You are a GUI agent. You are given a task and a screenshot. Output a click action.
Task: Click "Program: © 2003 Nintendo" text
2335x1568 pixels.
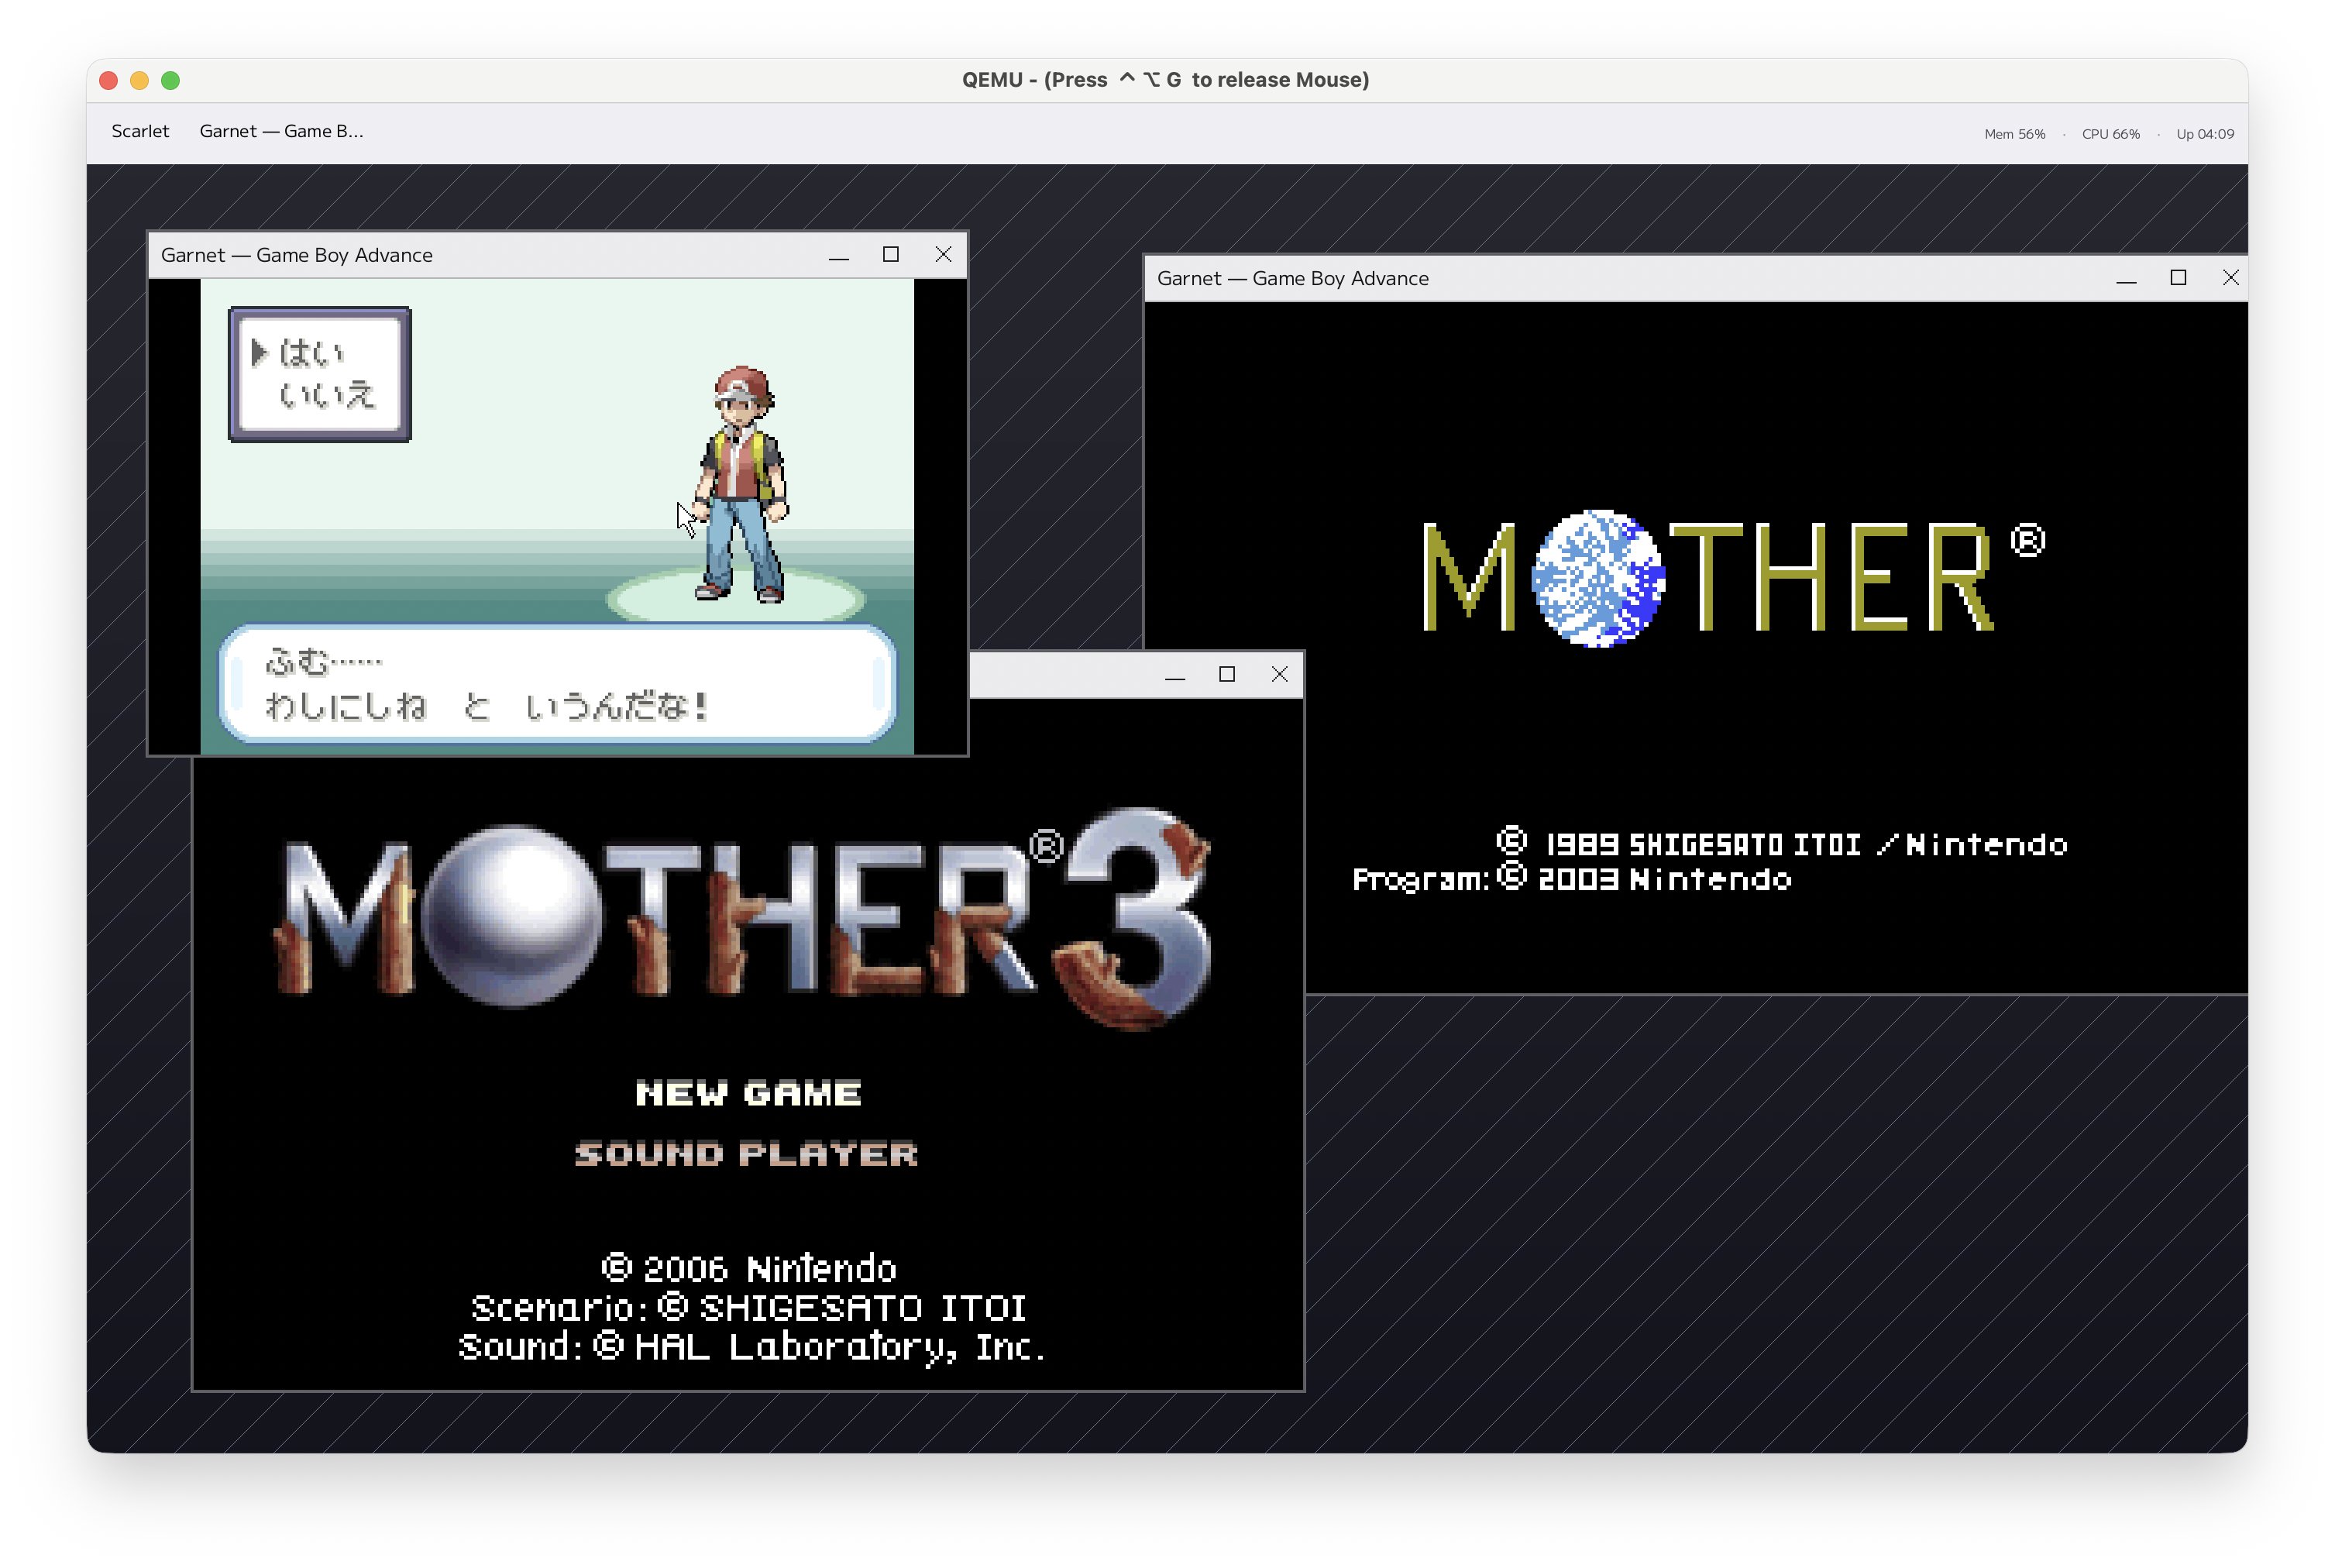click(x=1571, y=879)
